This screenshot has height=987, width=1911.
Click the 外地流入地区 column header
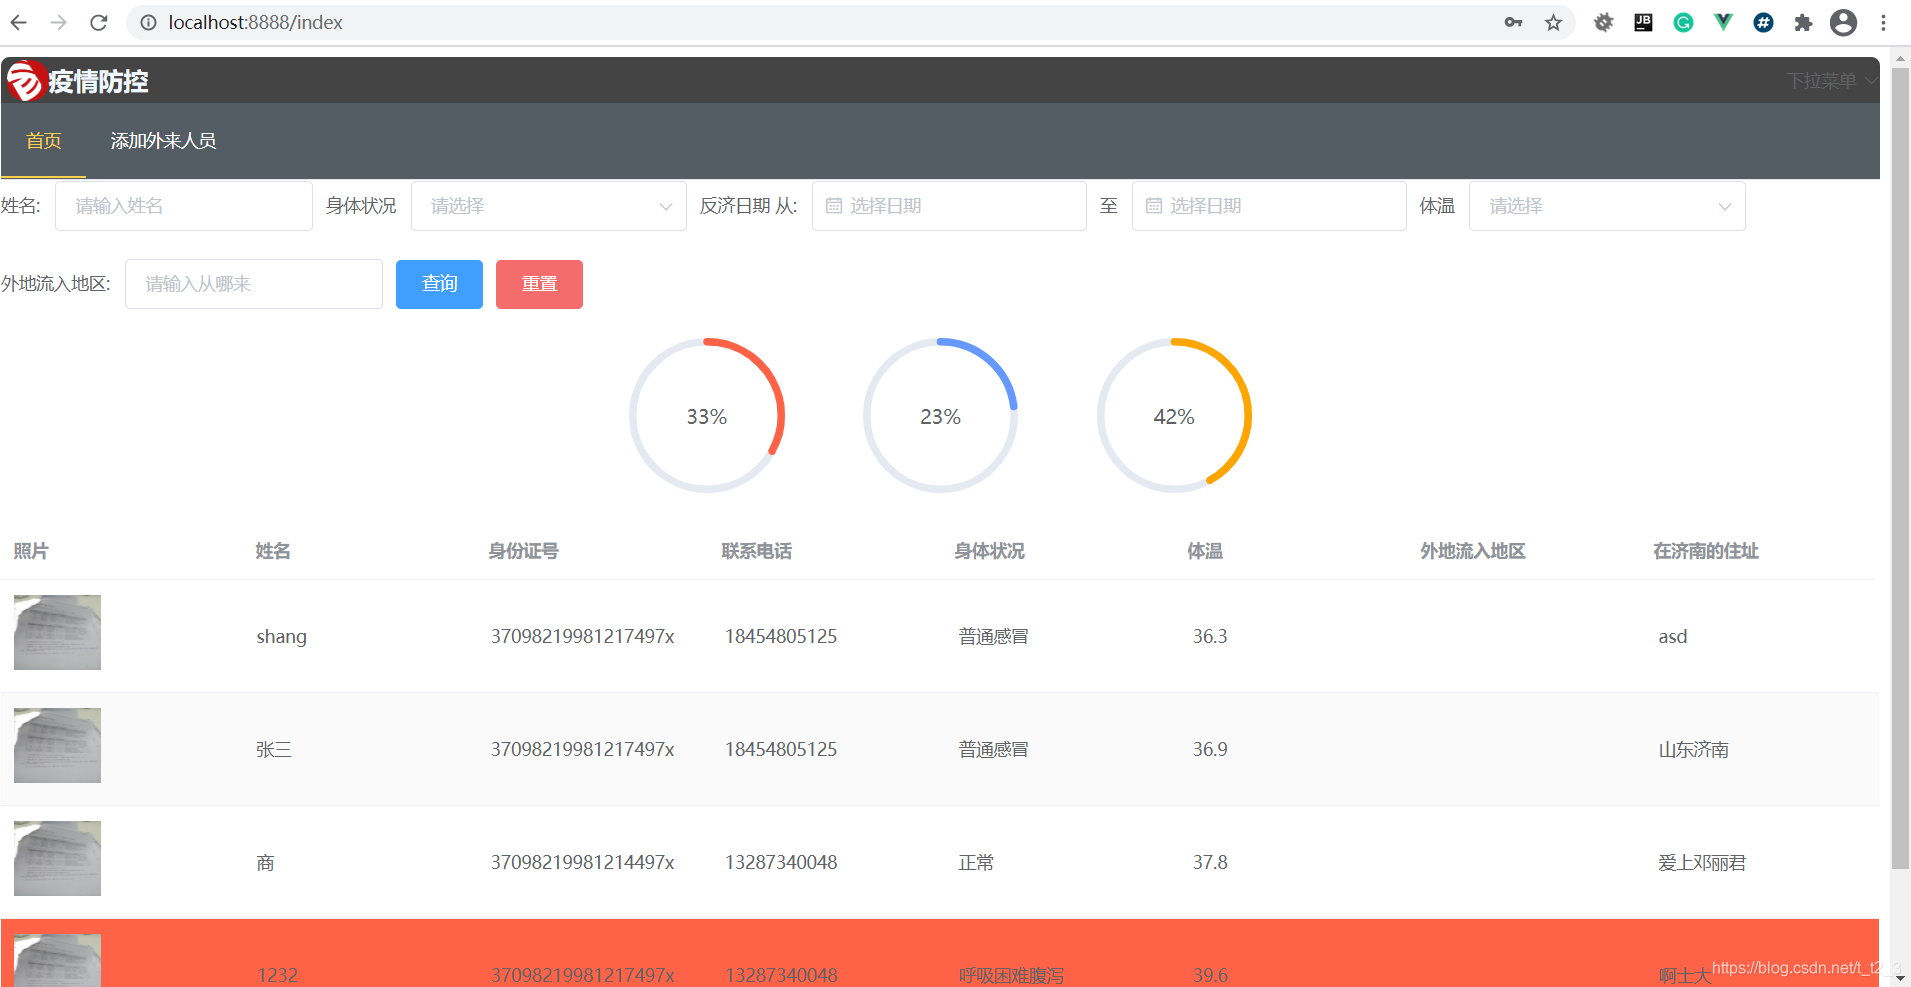(1473, 551)
